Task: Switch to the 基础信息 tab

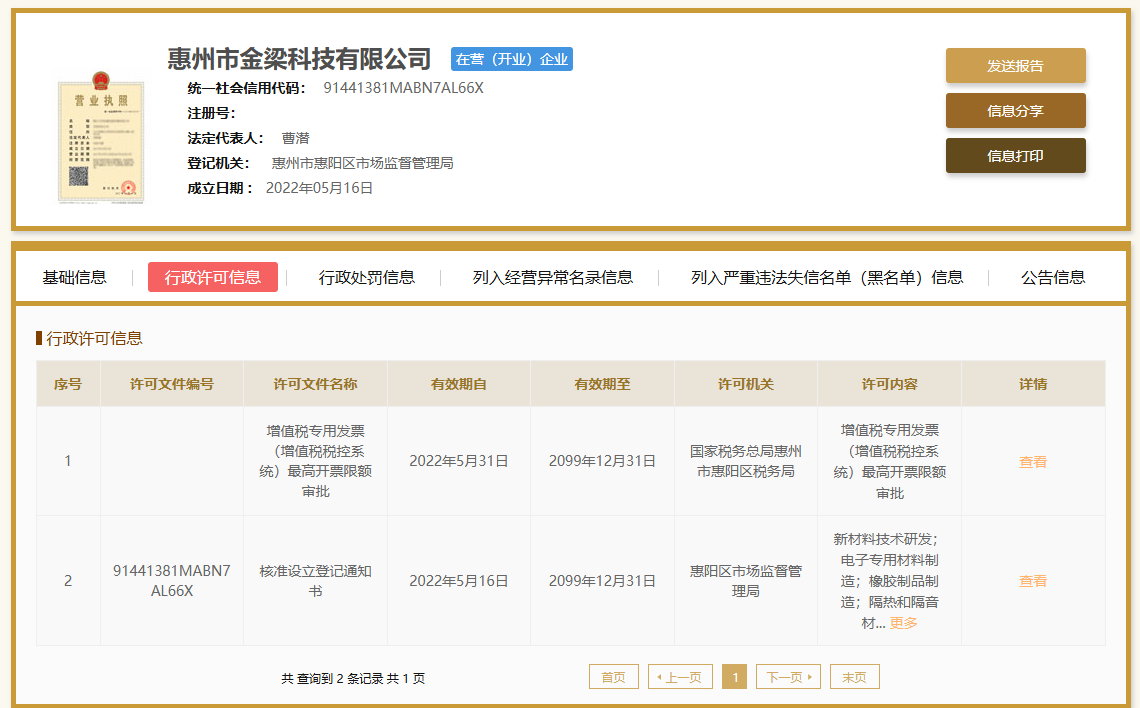Action: [x=74, y=278]
